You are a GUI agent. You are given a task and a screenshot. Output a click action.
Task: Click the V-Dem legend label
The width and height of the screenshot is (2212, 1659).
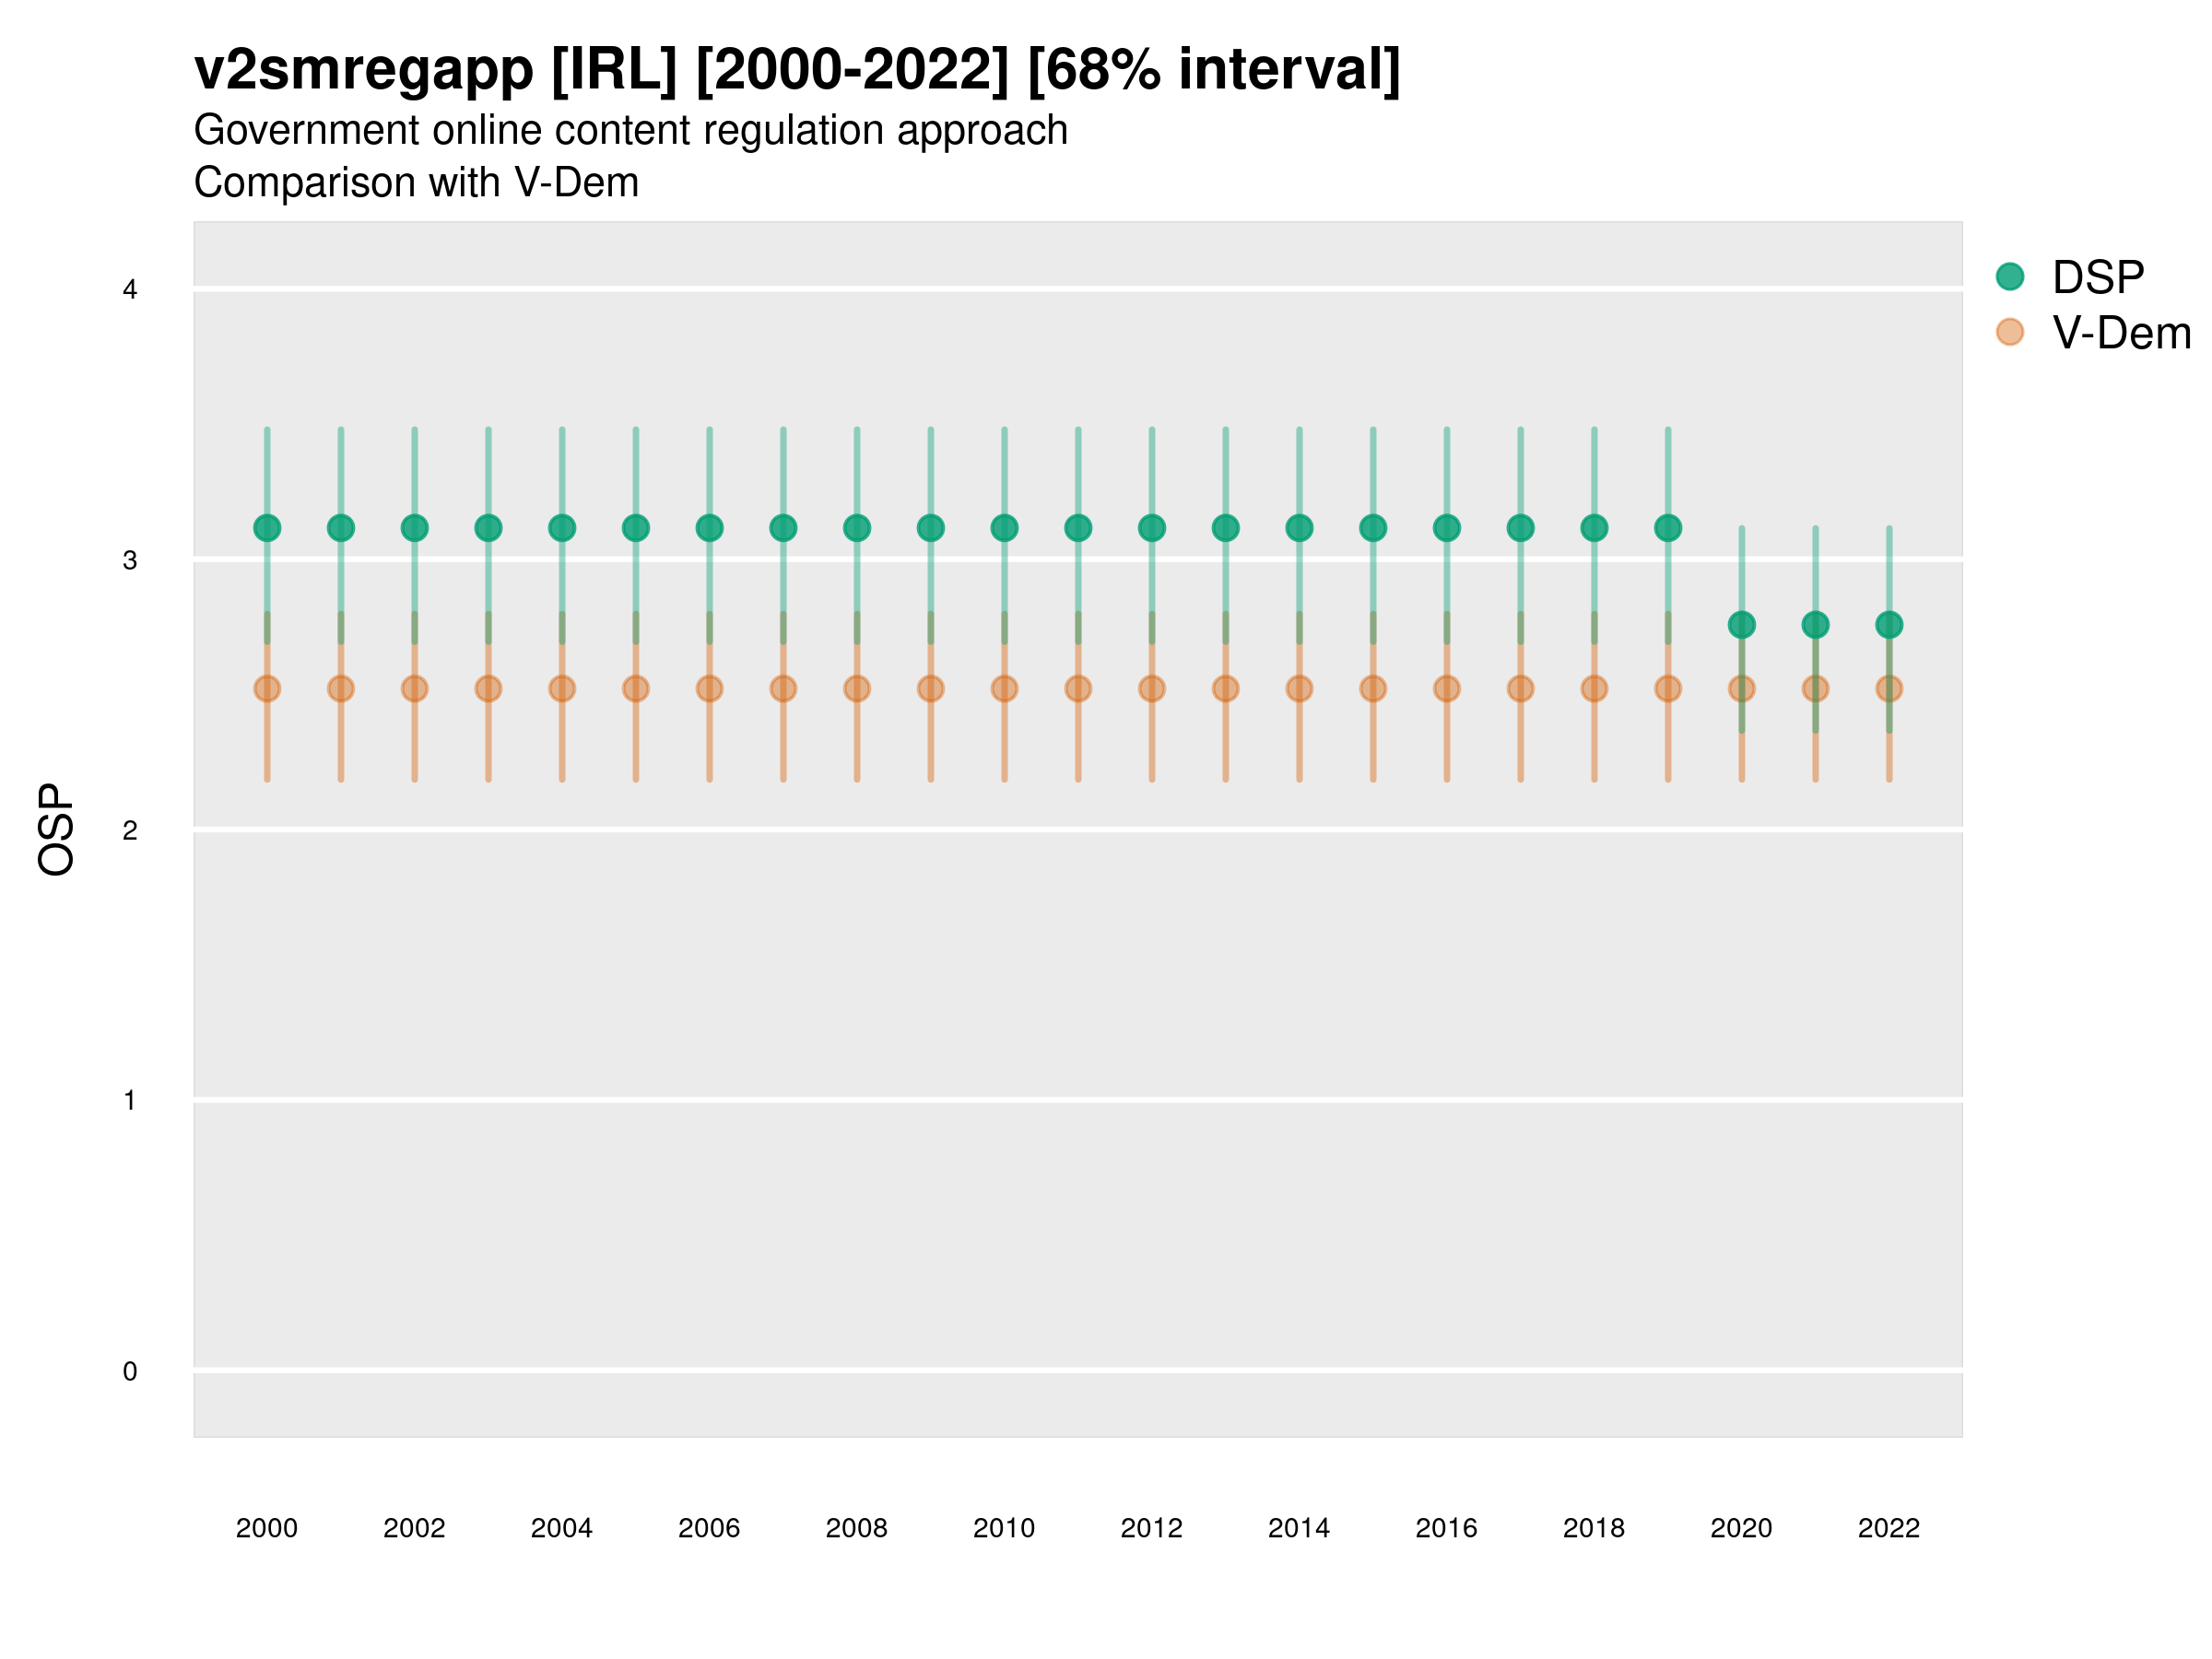click(2120, 333)
